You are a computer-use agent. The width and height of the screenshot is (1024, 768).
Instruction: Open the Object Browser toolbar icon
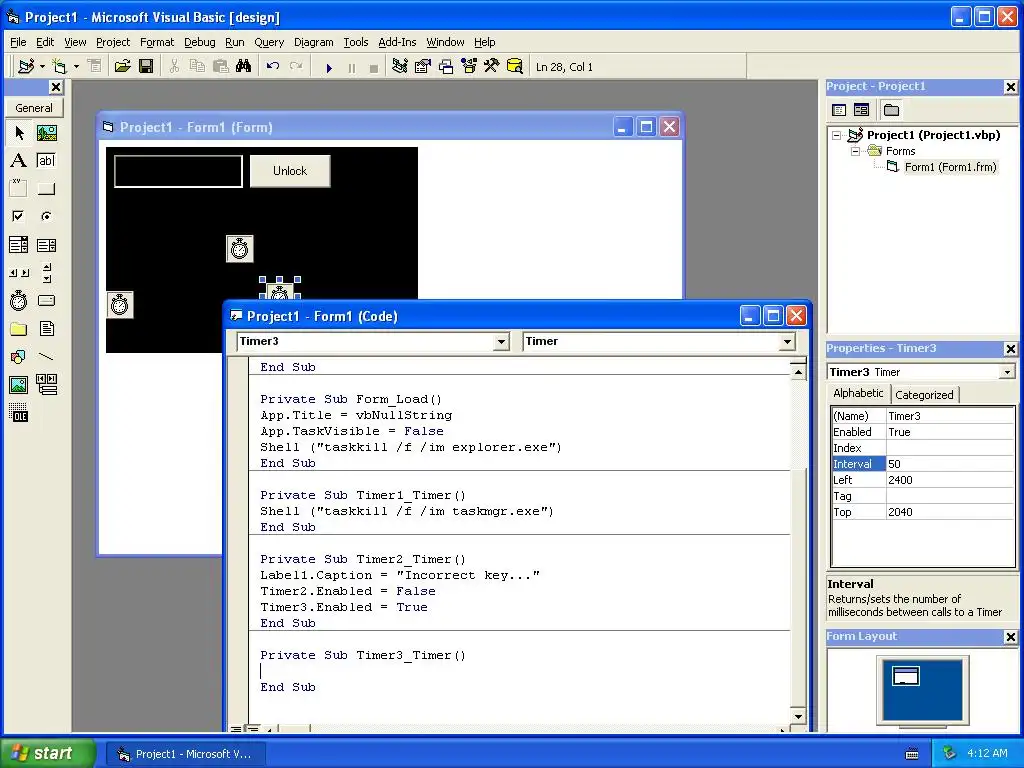click(469, 67)
